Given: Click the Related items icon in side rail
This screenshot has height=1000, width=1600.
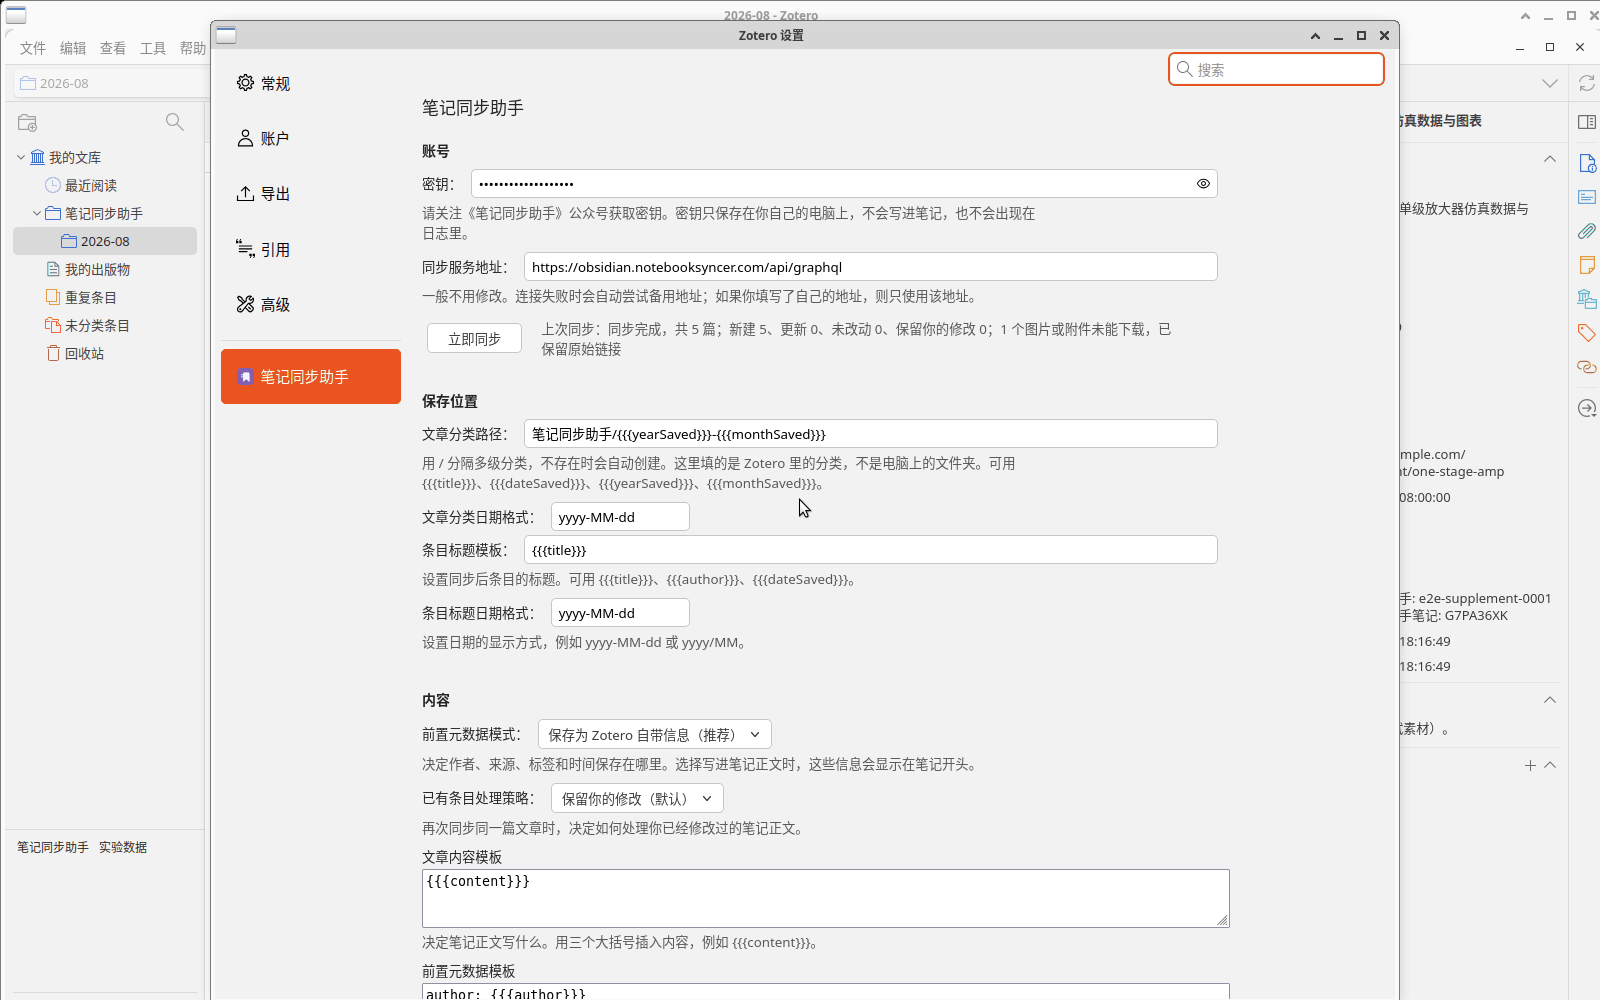Looking at the screenshot, I should tap(1587, 367).
